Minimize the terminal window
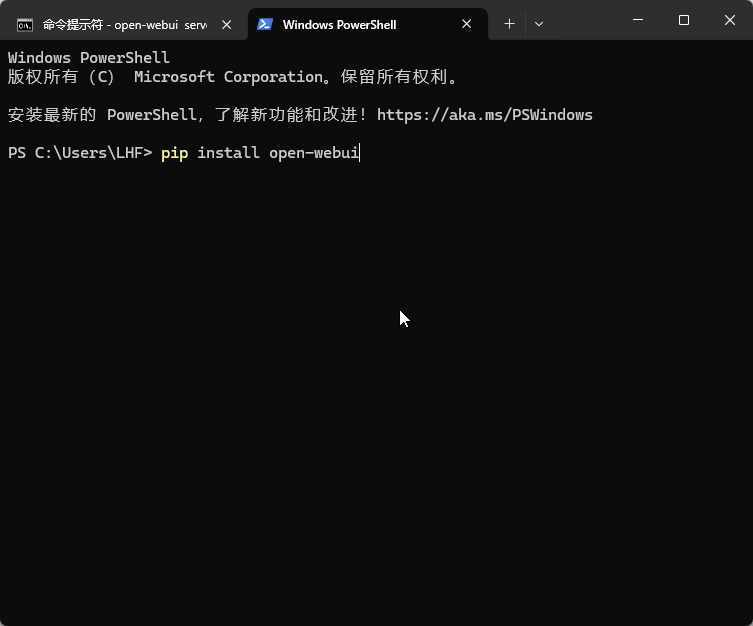The image size is (753, 626). tap(638, 20)
